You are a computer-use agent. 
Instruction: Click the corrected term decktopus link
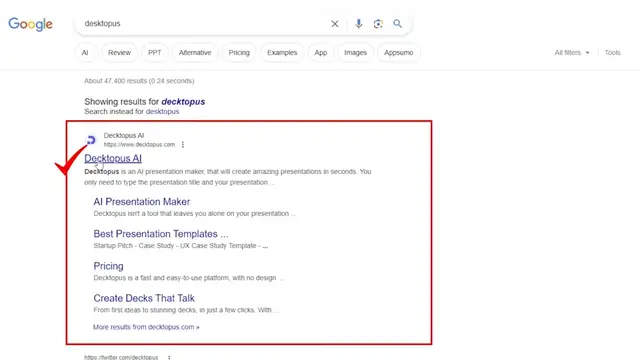click(x=183, y=102)
